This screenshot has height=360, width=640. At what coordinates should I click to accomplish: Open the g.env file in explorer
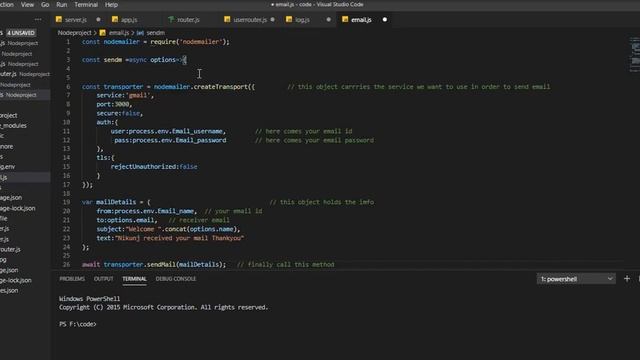(7, 167)
